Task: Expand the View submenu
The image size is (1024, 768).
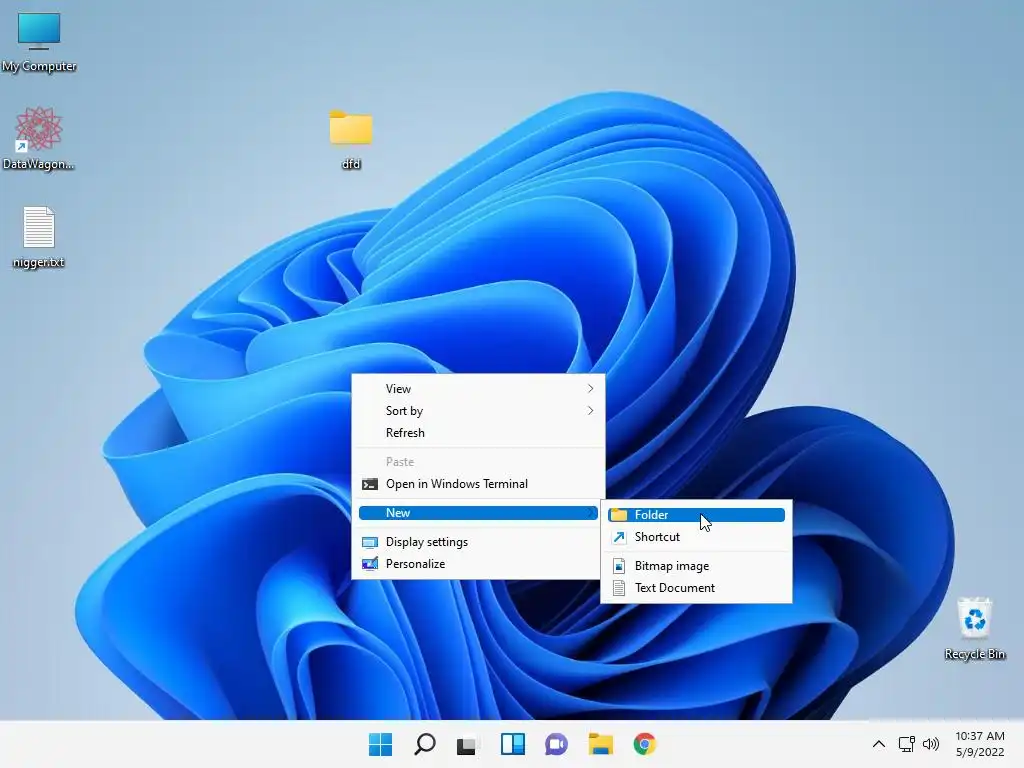Action: [478, 389]
